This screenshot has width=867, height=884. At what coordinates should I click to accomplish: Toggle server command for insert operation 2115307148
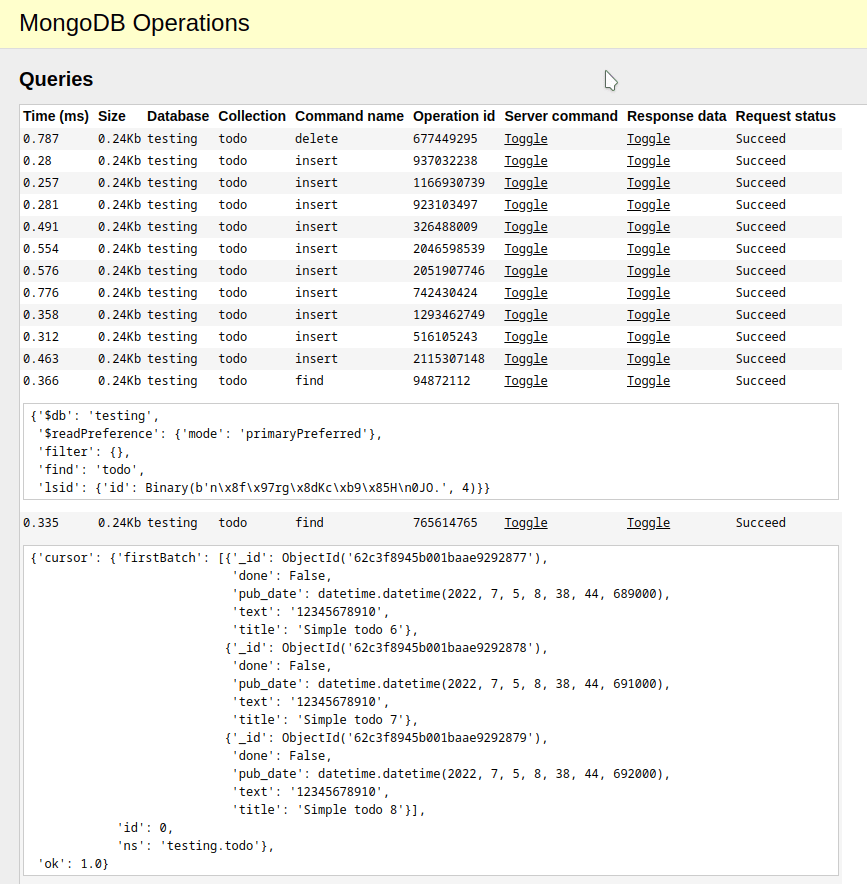[x=525, y=358]
